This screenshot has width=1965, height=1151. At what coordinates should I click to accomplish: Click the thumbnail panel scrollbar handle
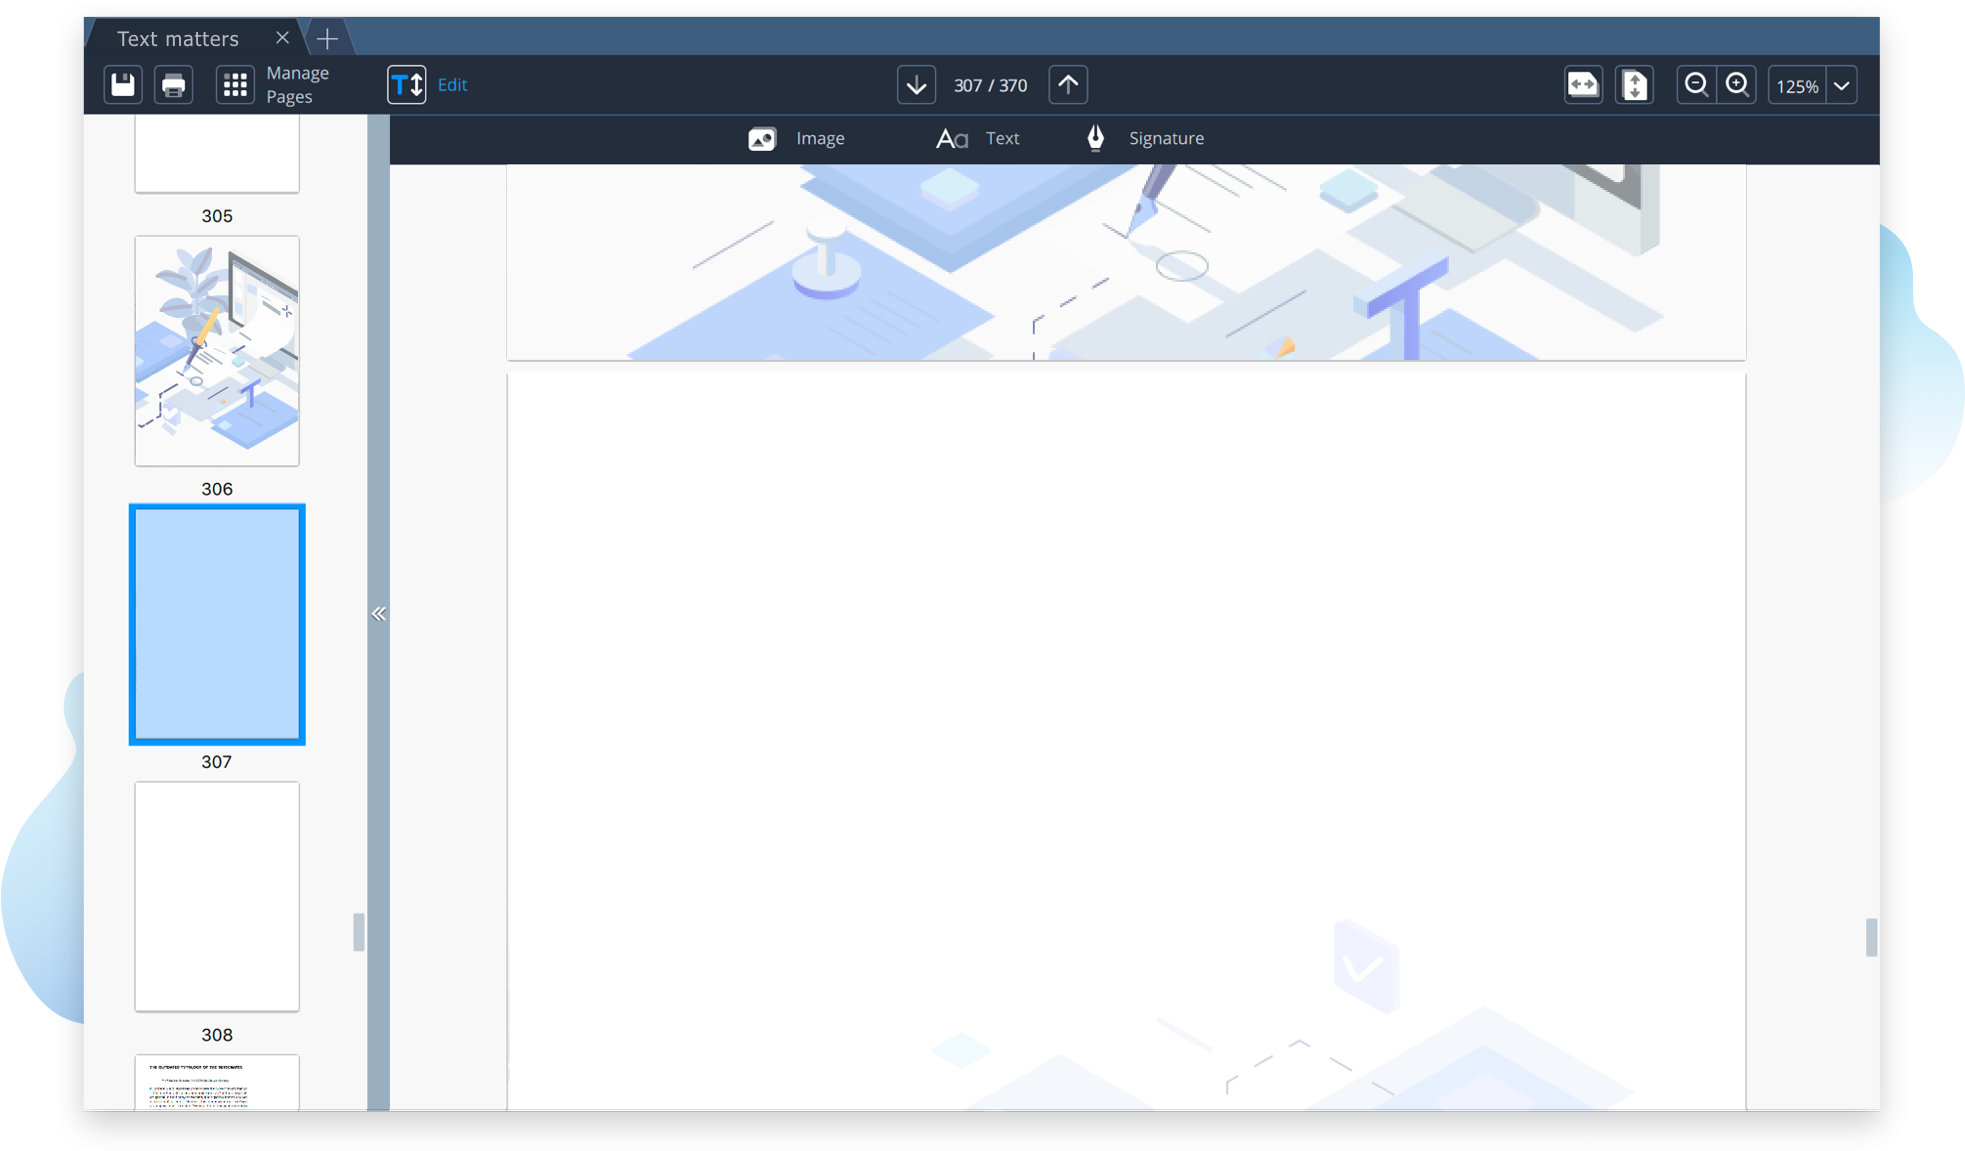[x=358, y=932]
